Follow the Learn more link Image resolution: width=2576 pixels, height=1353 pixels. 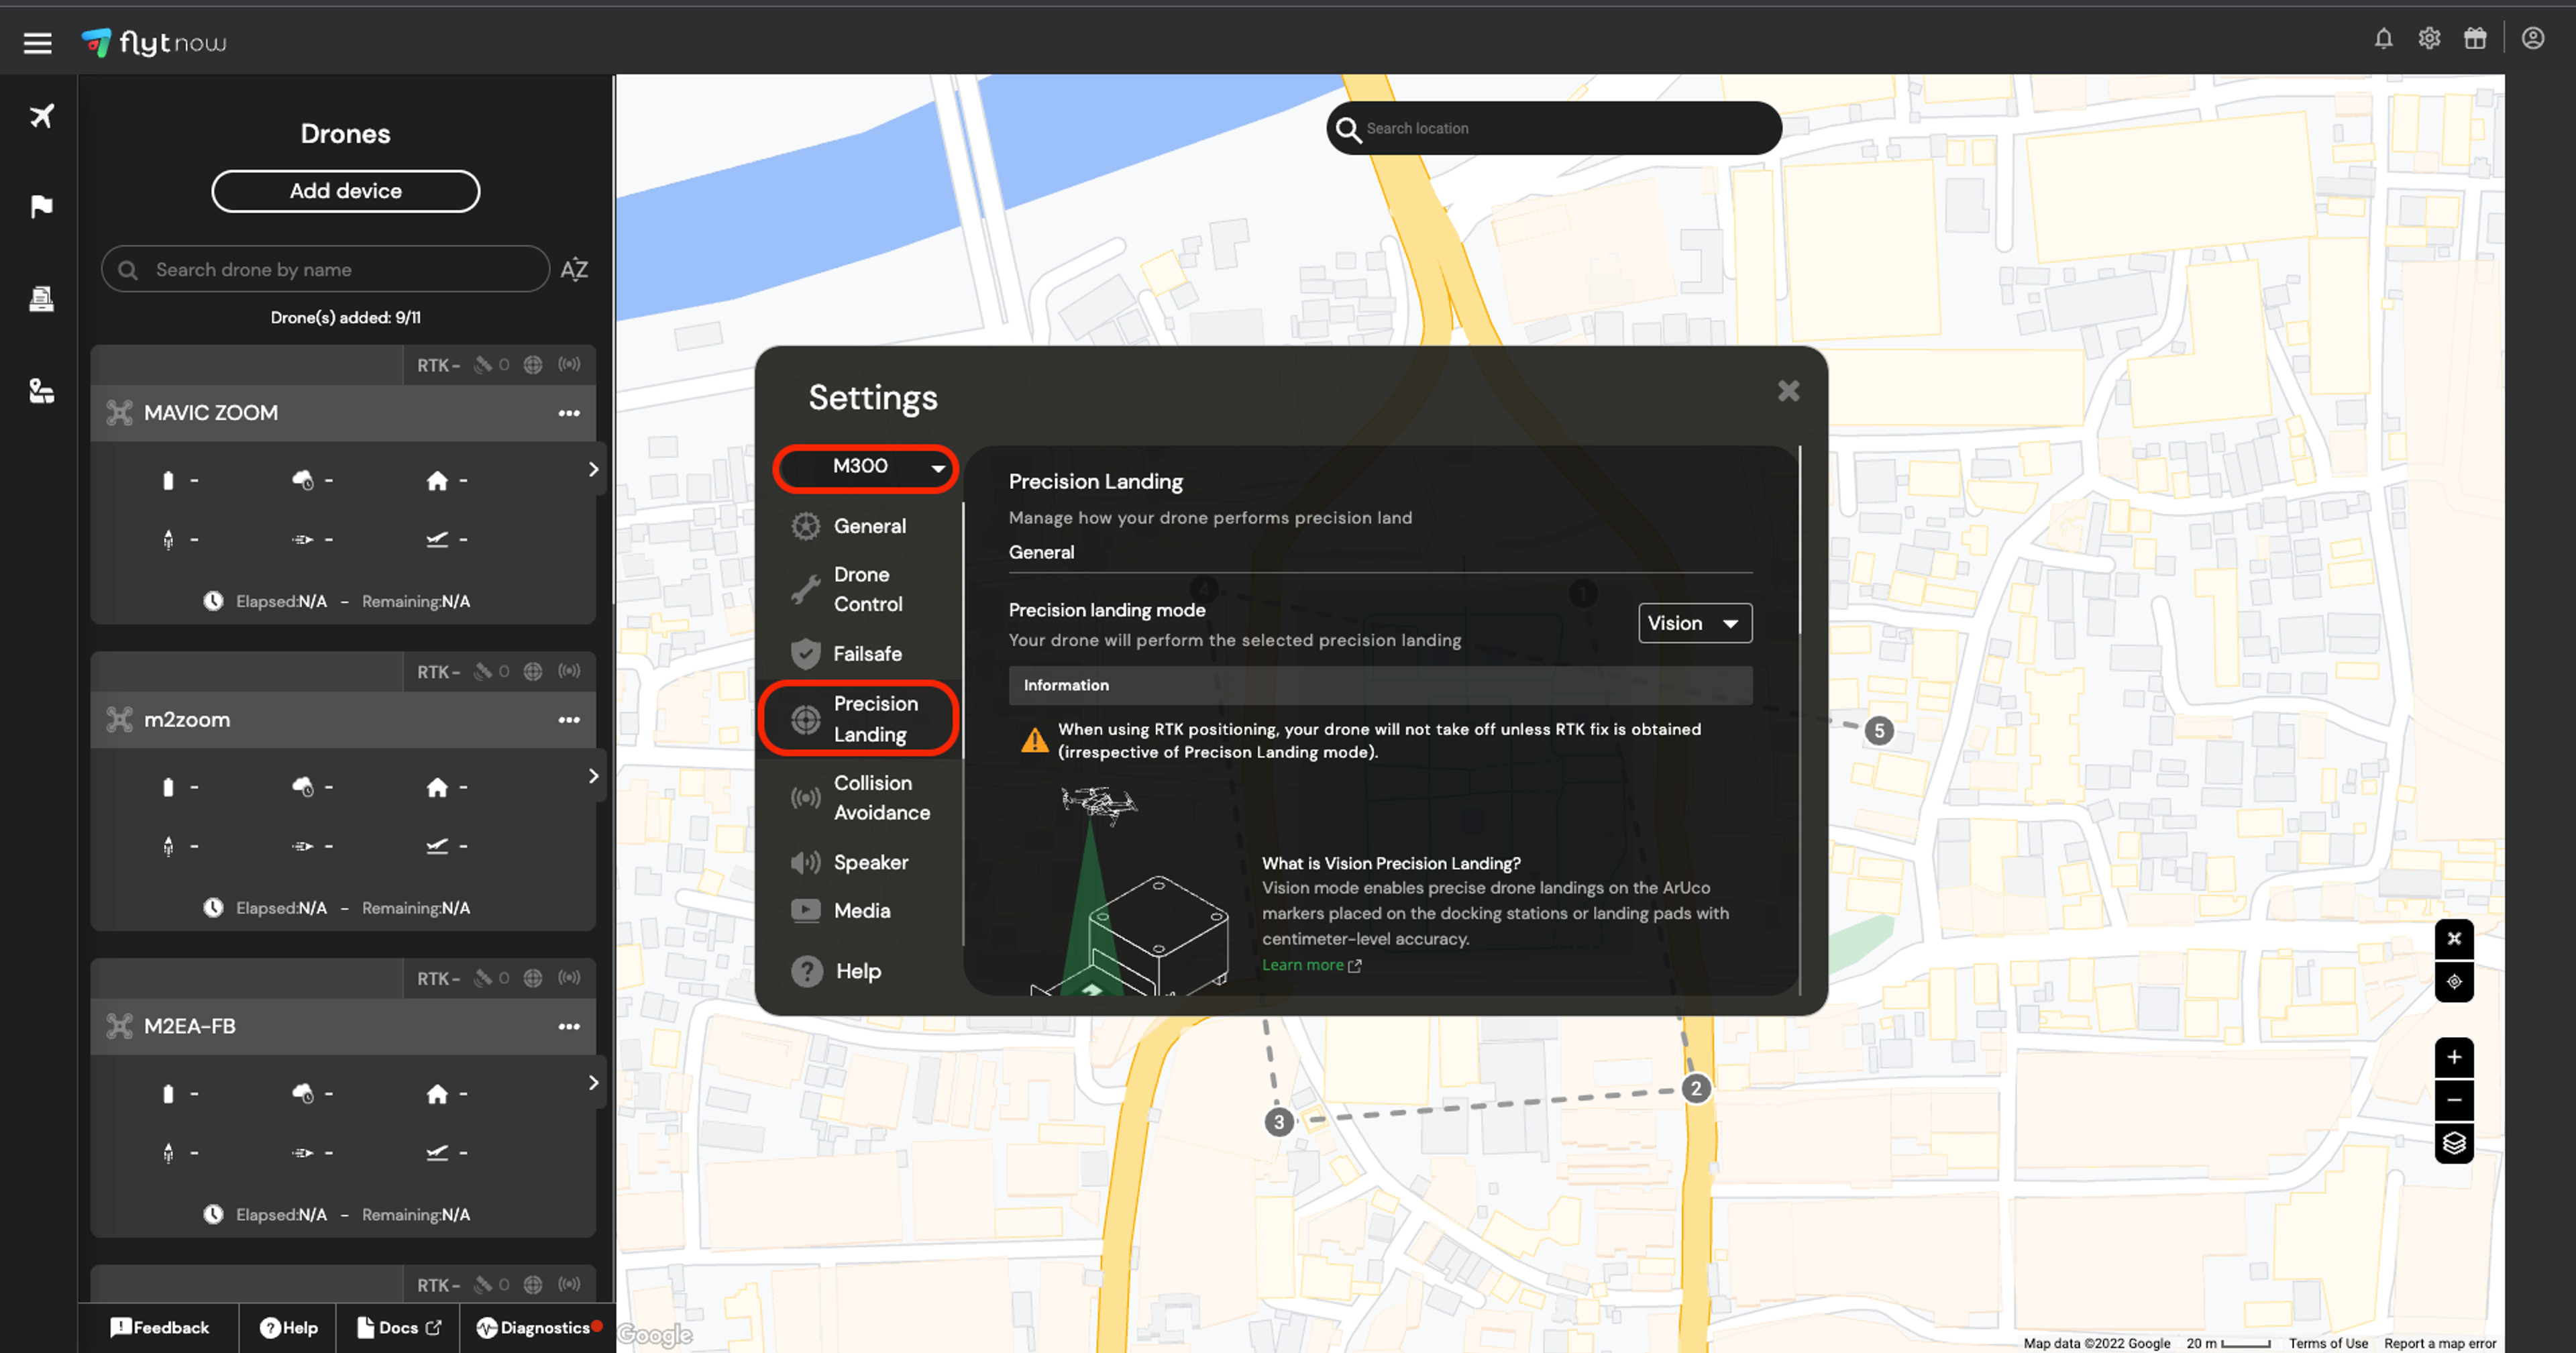1311,965
